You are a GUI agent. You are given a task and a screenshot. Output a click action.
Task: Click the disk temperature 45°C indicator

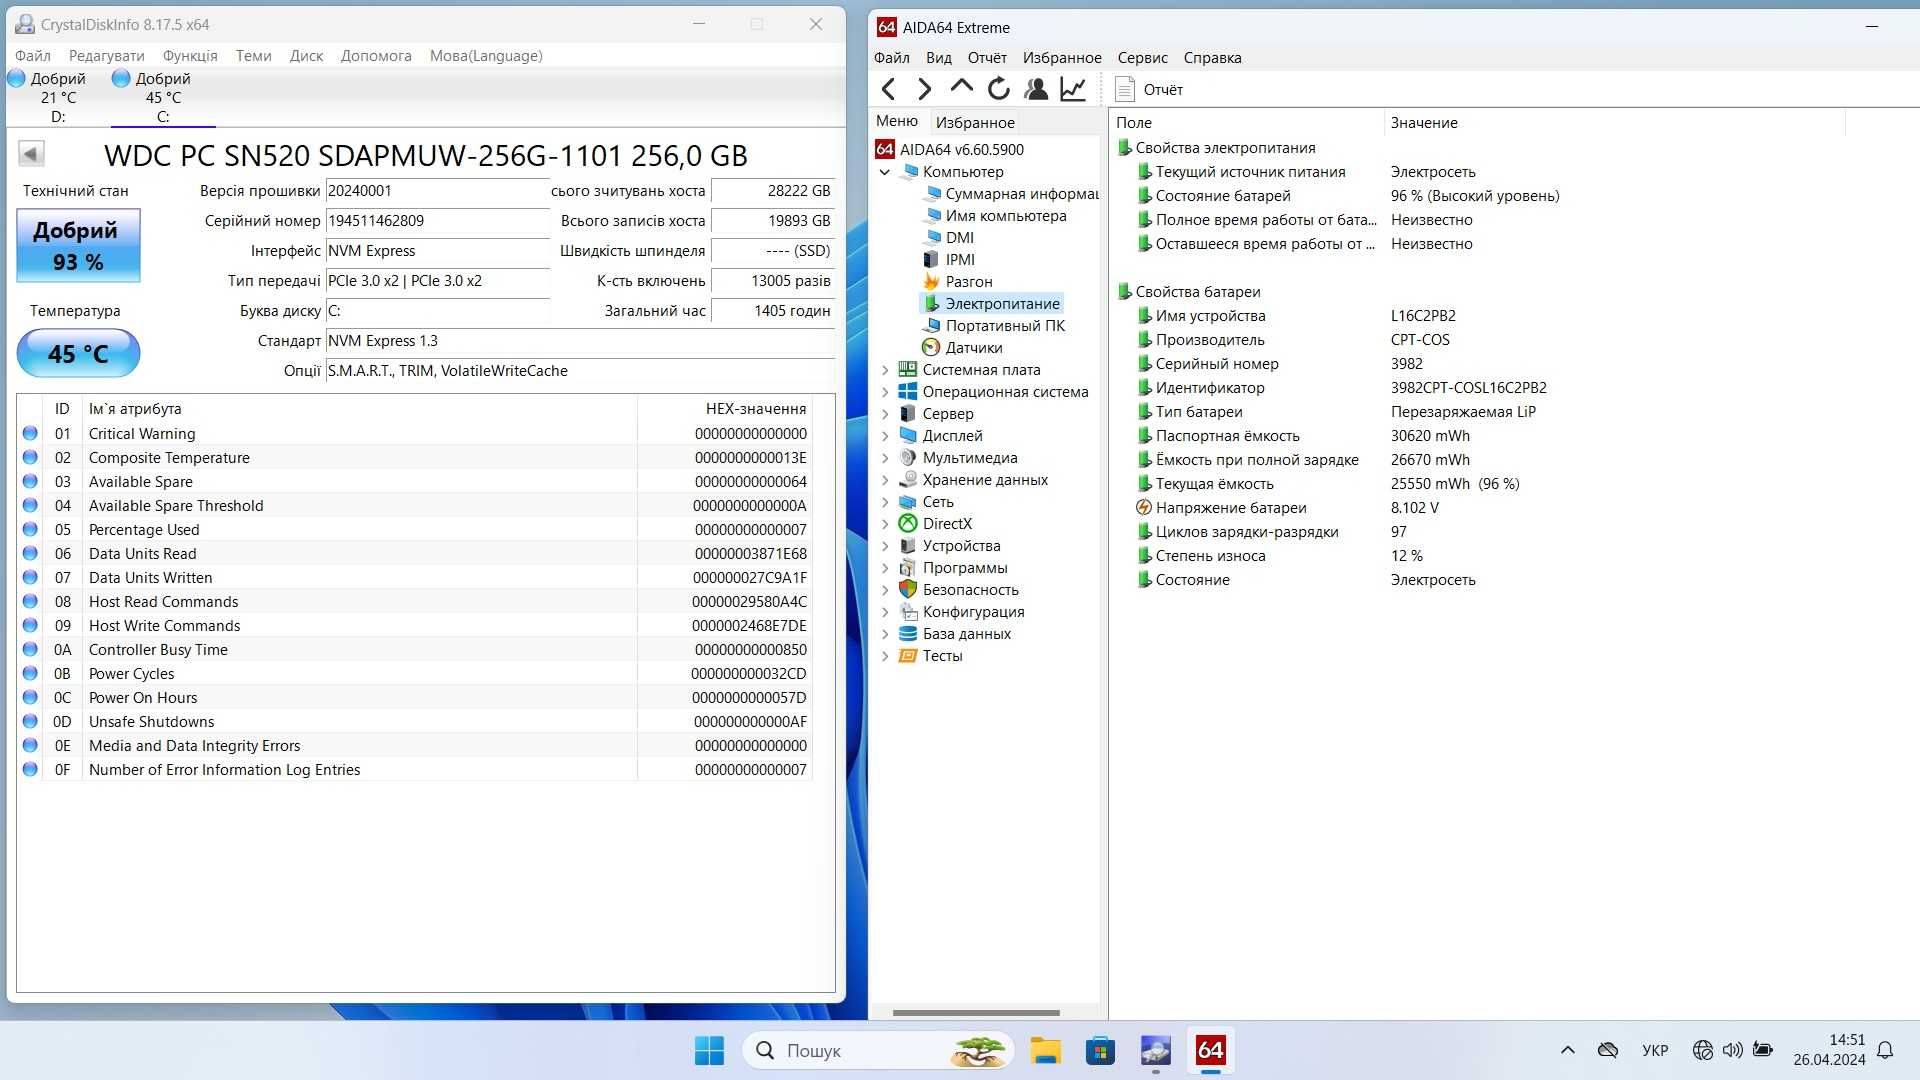(75, 352)
